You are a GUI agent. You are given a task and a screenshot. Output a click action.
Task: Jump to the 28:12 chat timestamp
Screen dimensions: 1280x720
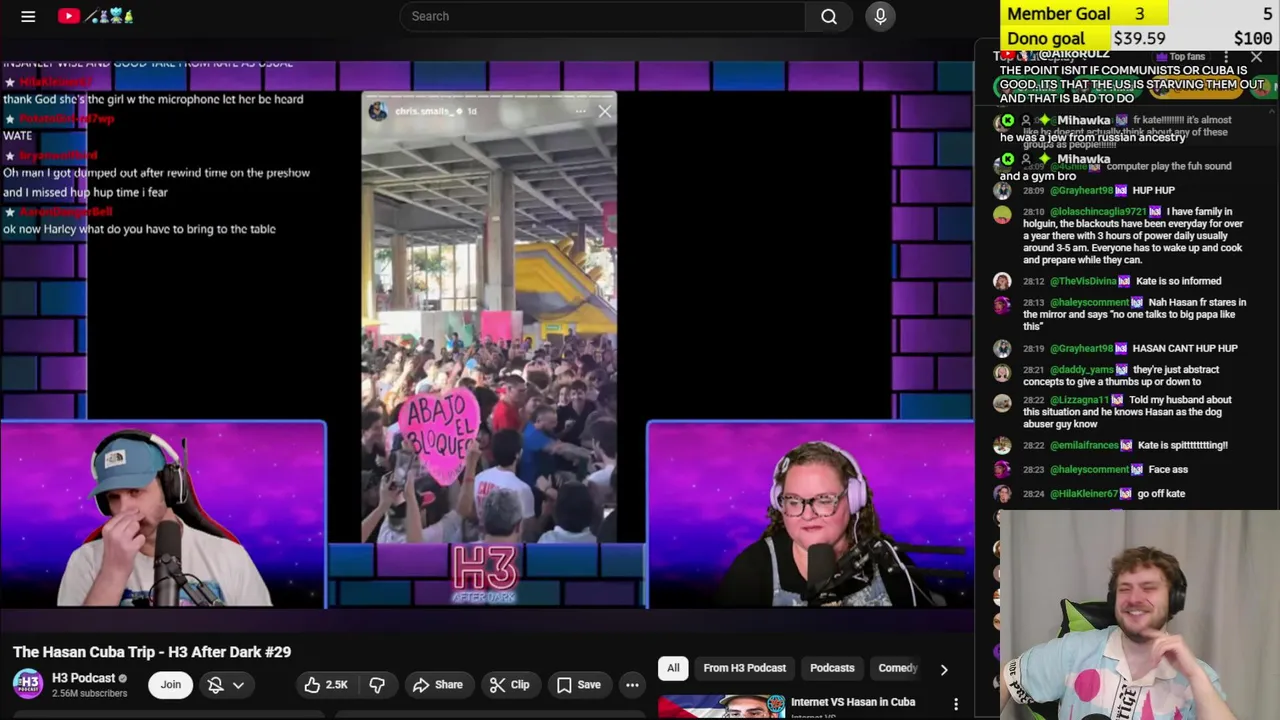1033,282
